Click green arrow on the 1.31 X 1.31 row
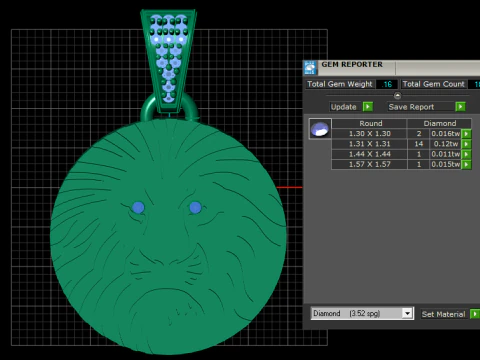This screenshot has width=480, height=360. pos(466,144)
